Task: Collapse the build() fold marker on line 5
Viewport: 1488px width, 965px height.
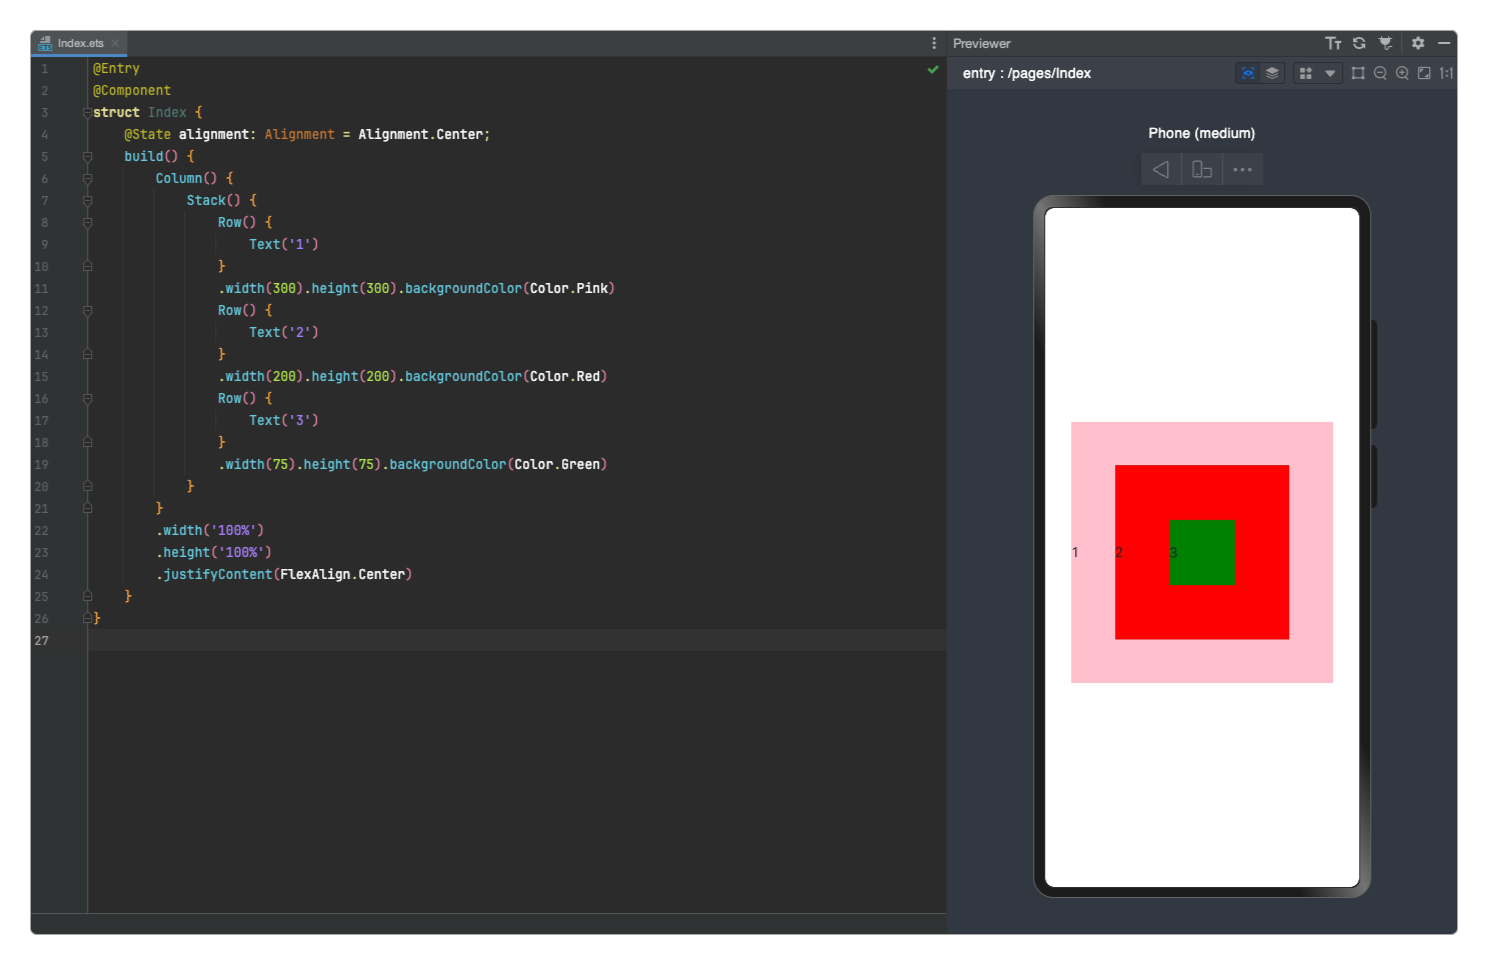Action: click(87, 157)
